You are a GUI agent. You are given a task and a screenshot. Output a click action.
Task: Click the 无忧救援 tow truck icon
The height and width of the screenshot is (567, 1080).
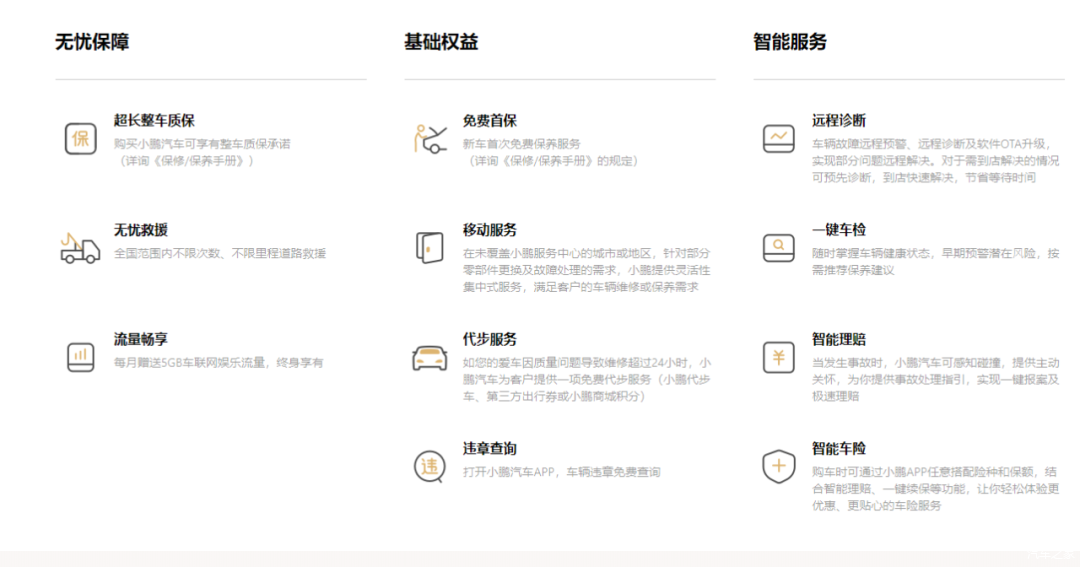[80, 247]
